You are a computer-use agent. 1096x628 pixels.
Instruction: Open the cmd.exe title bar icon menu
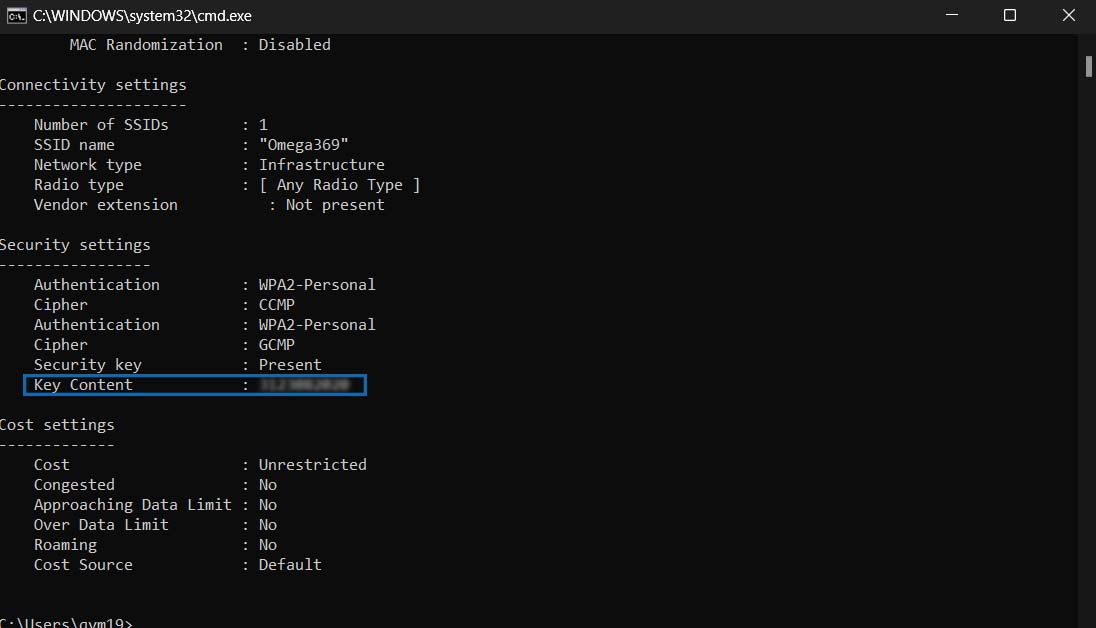point(16,15)
